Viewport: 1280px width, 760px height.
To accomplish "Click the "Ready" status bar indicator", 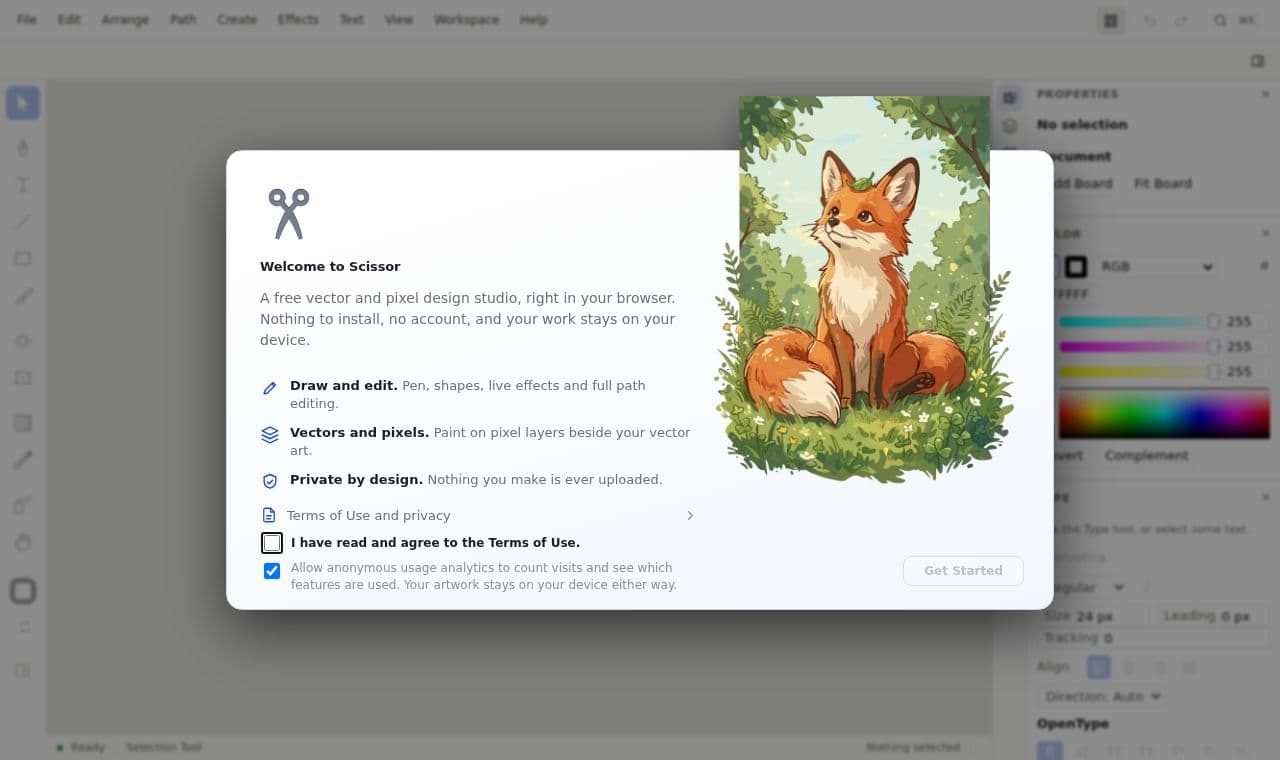I will click(x=81, y=747).
